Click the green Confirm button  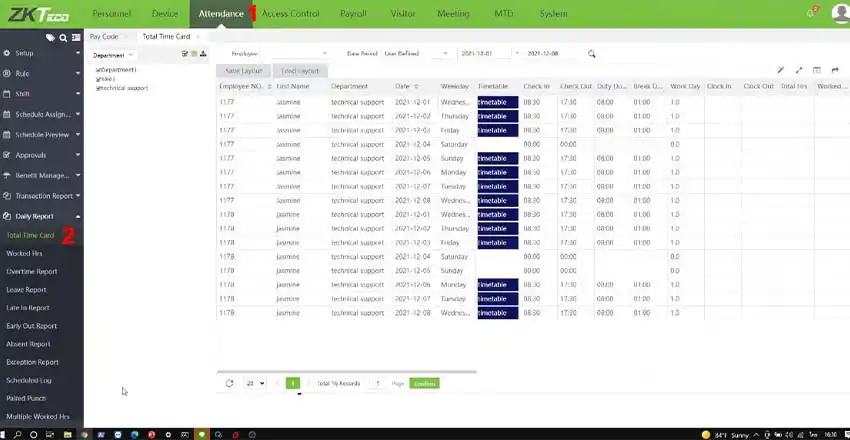[x=424, y=383]
